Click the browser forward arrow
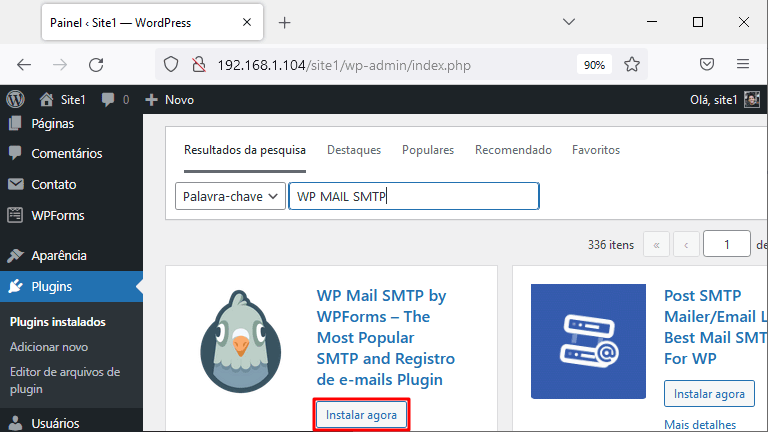This screenshot has height=432, width=768. click(60, 65)
